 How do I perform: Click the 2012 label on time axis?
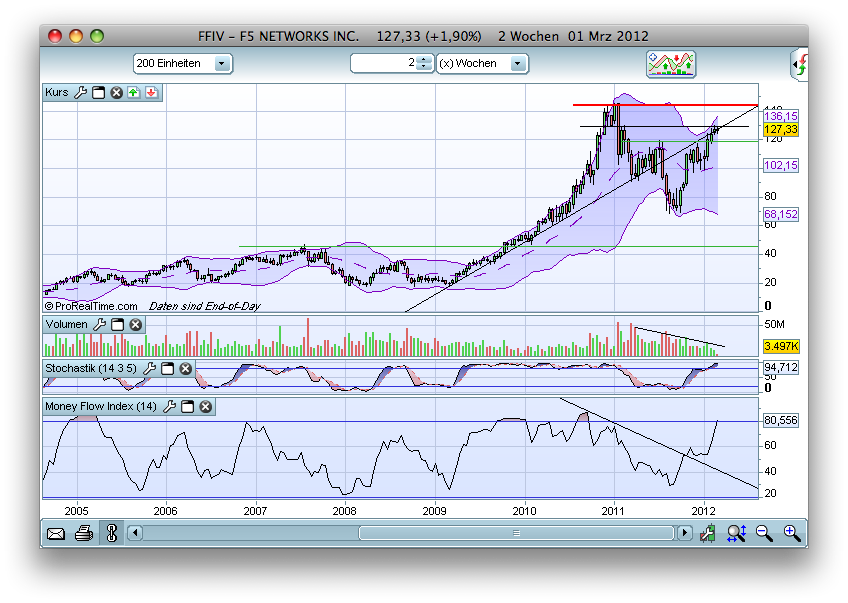[x=704, y=511]
